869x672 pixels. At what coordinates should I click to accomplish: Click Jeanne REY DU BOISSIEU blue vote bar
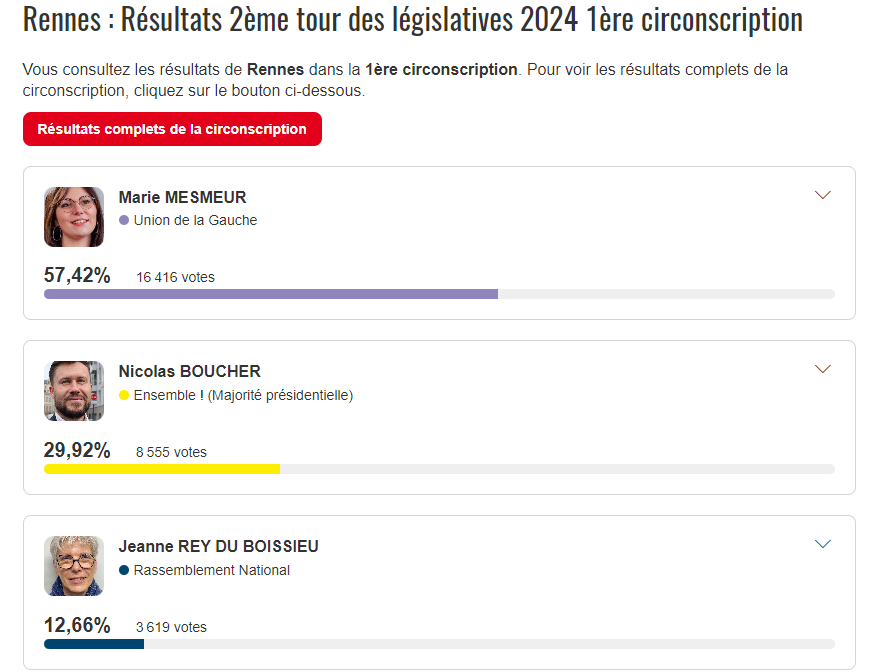click(94, 644)
